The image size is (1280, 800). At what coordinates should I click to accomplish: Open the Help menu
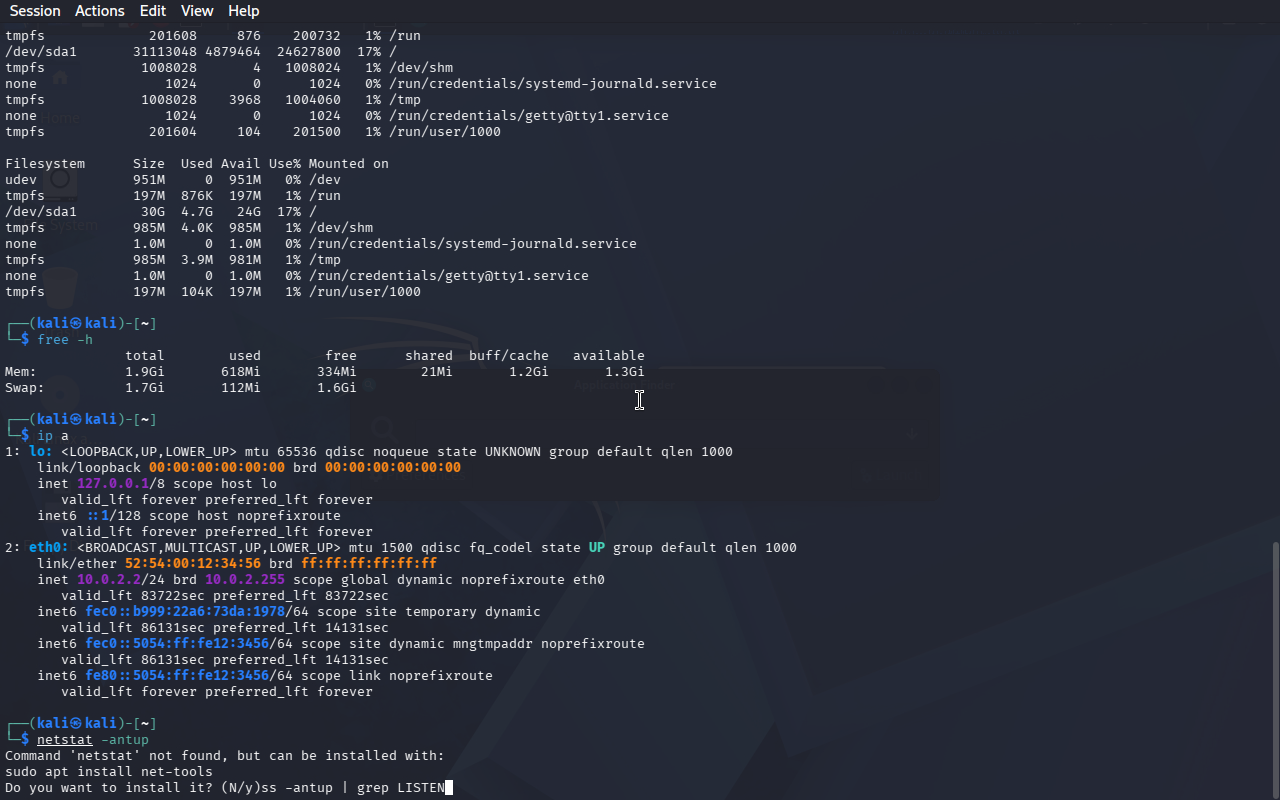(x=244, y=11)
